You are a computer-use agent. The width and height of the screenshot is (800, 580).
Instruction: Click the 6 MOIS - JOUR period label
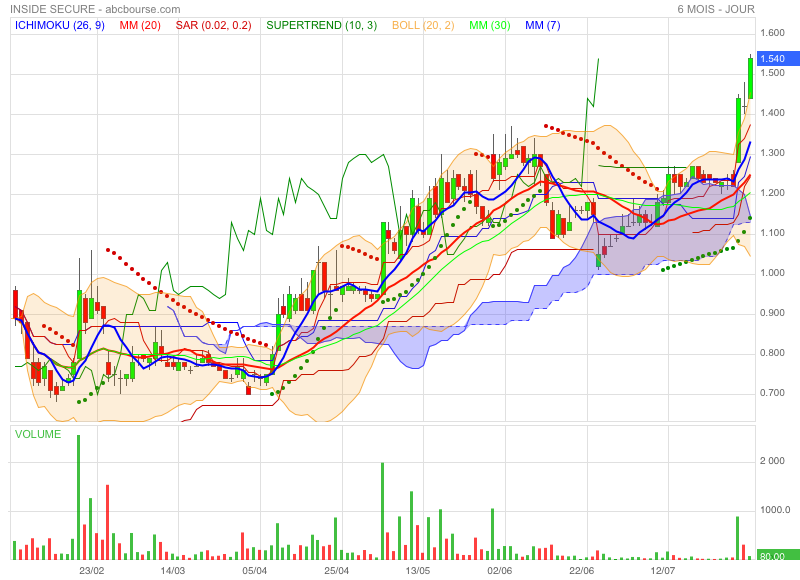coord(716,9)
